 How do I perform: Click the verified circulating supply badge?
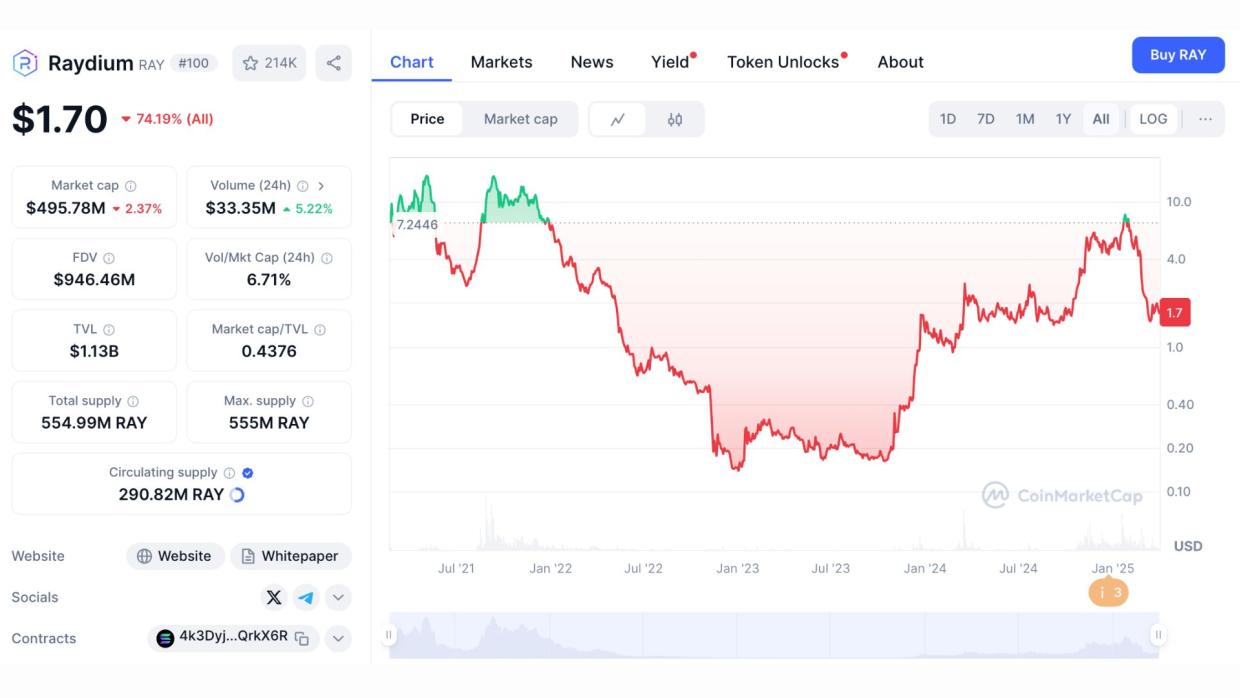click(248, 473)
